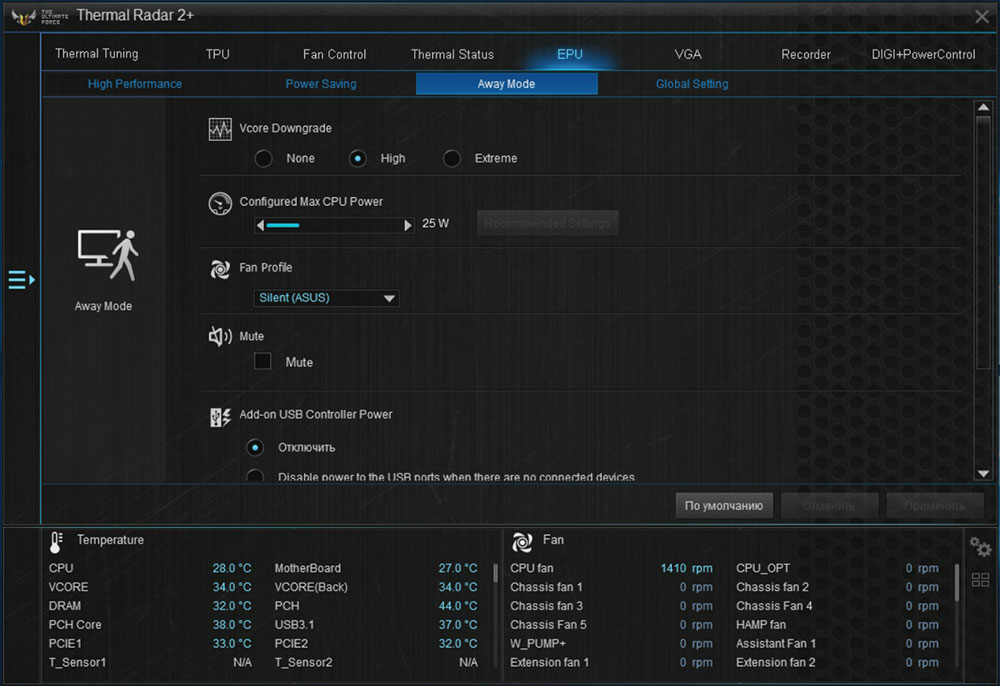
Task: Open the Recorder tab
Action: tap(805, 54)
